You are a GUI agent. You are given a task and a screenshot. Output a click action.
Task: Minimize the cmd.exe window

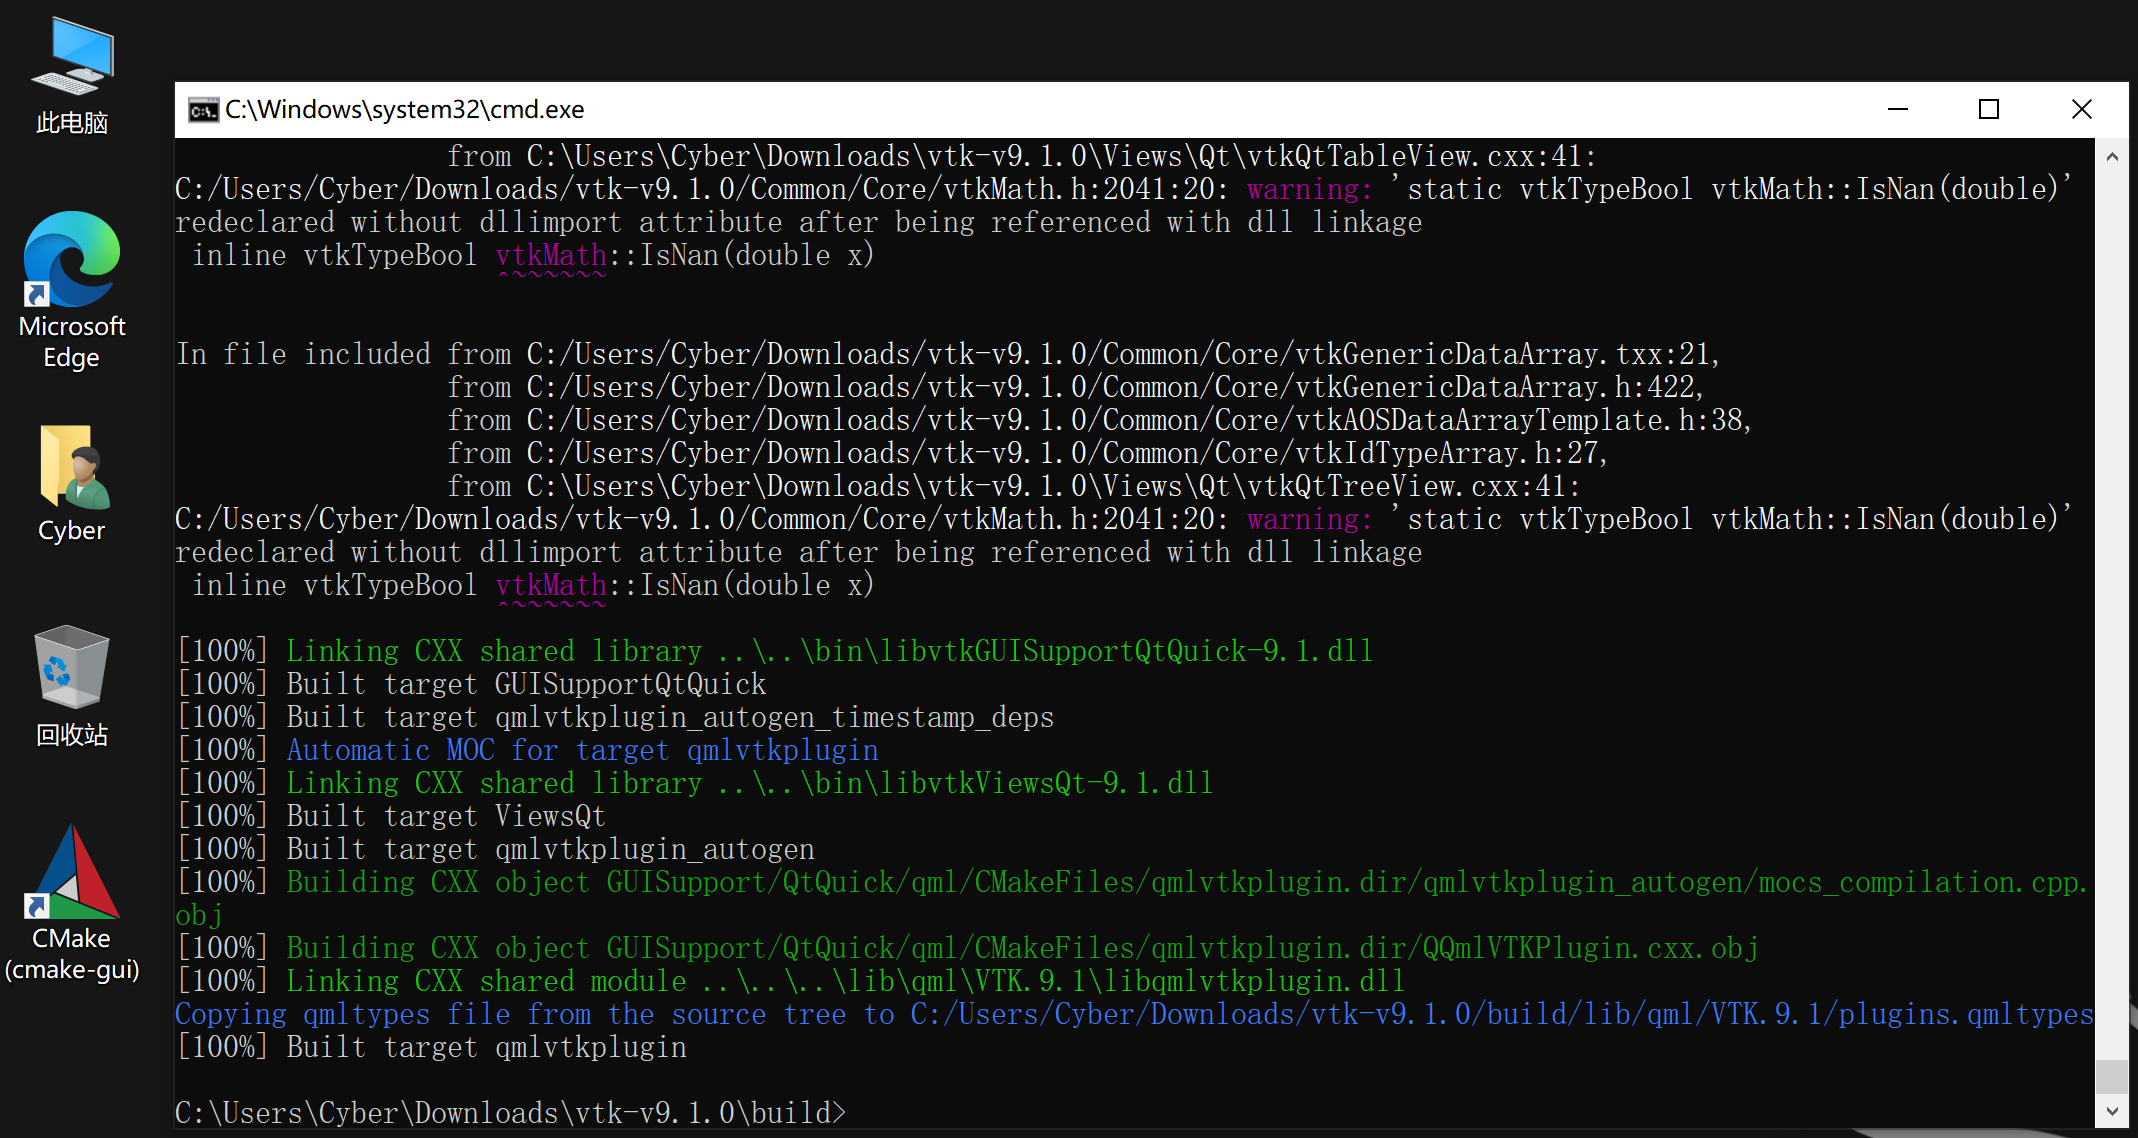(x=1897, y=109)
